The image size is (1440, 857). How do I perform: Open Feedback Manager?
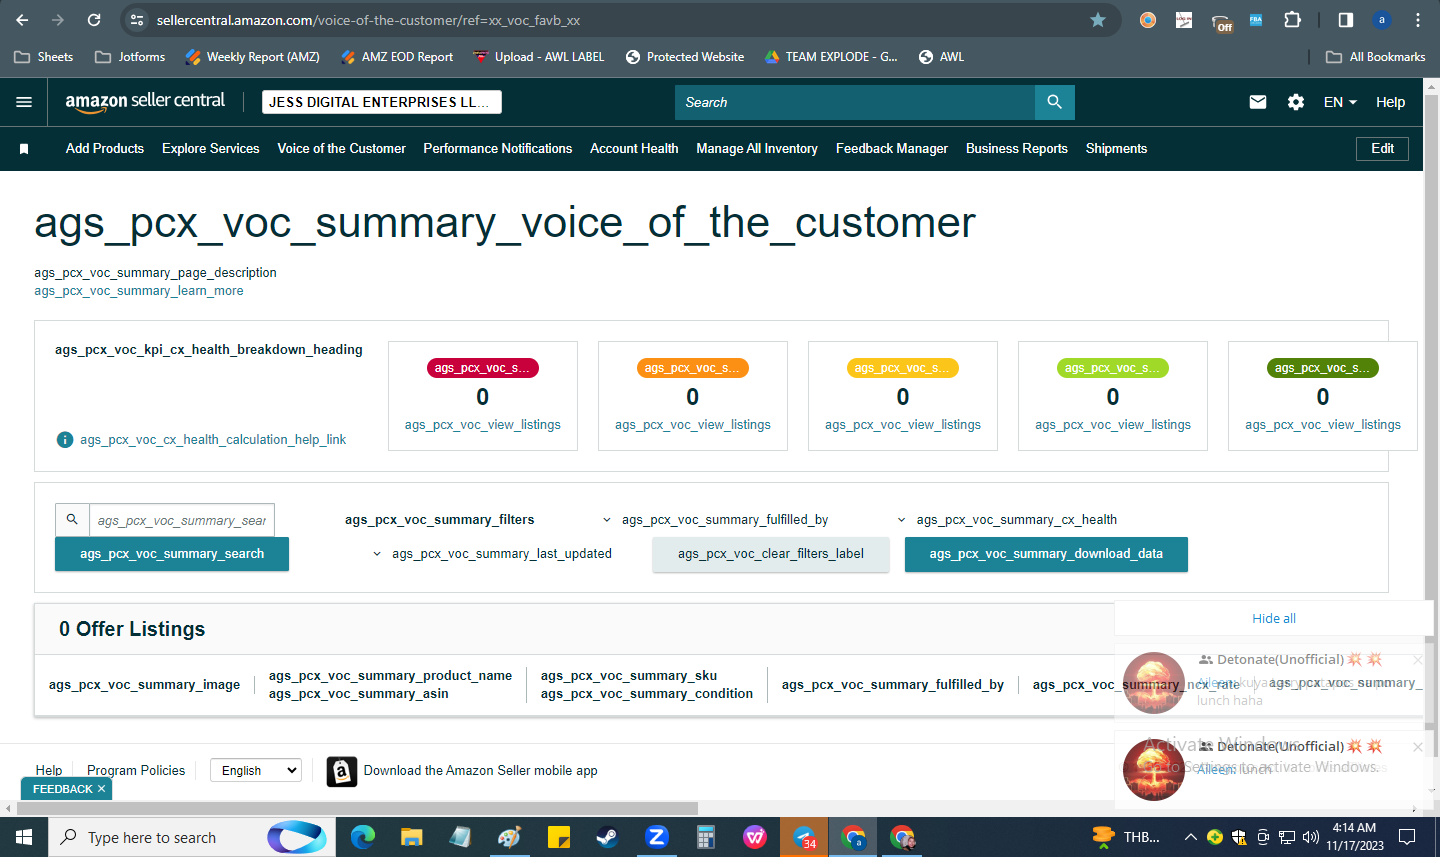[x=892, y=149]
